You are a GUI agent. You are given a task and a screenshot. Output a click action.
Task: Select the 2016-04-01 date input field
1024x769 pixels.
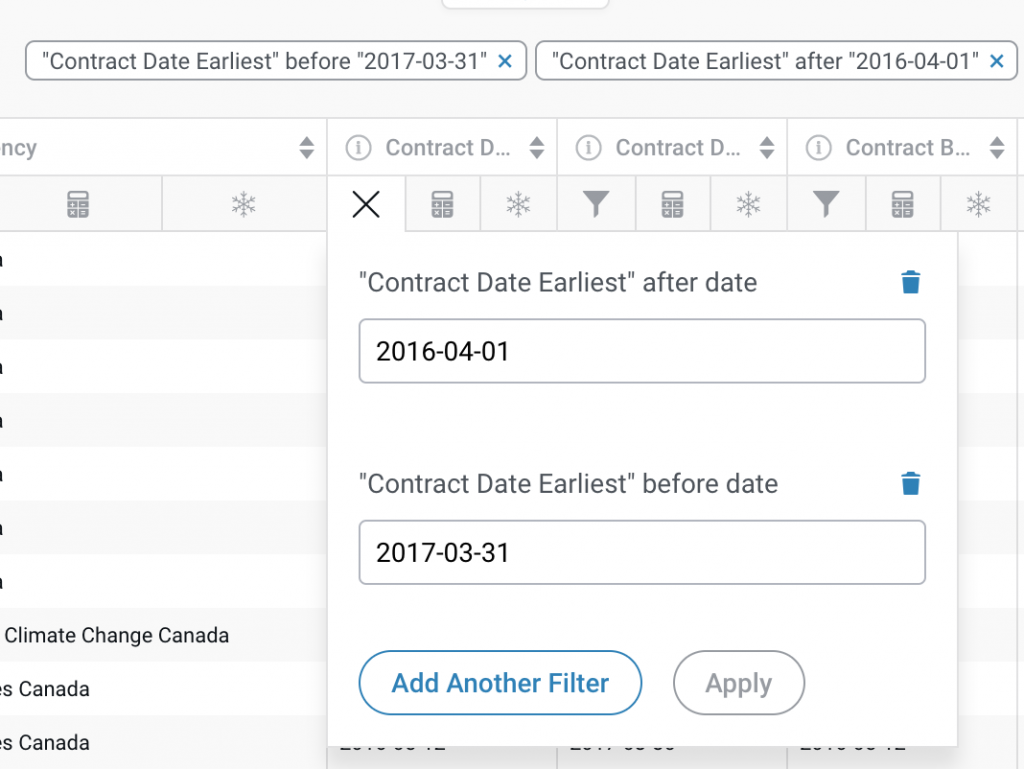642,351
